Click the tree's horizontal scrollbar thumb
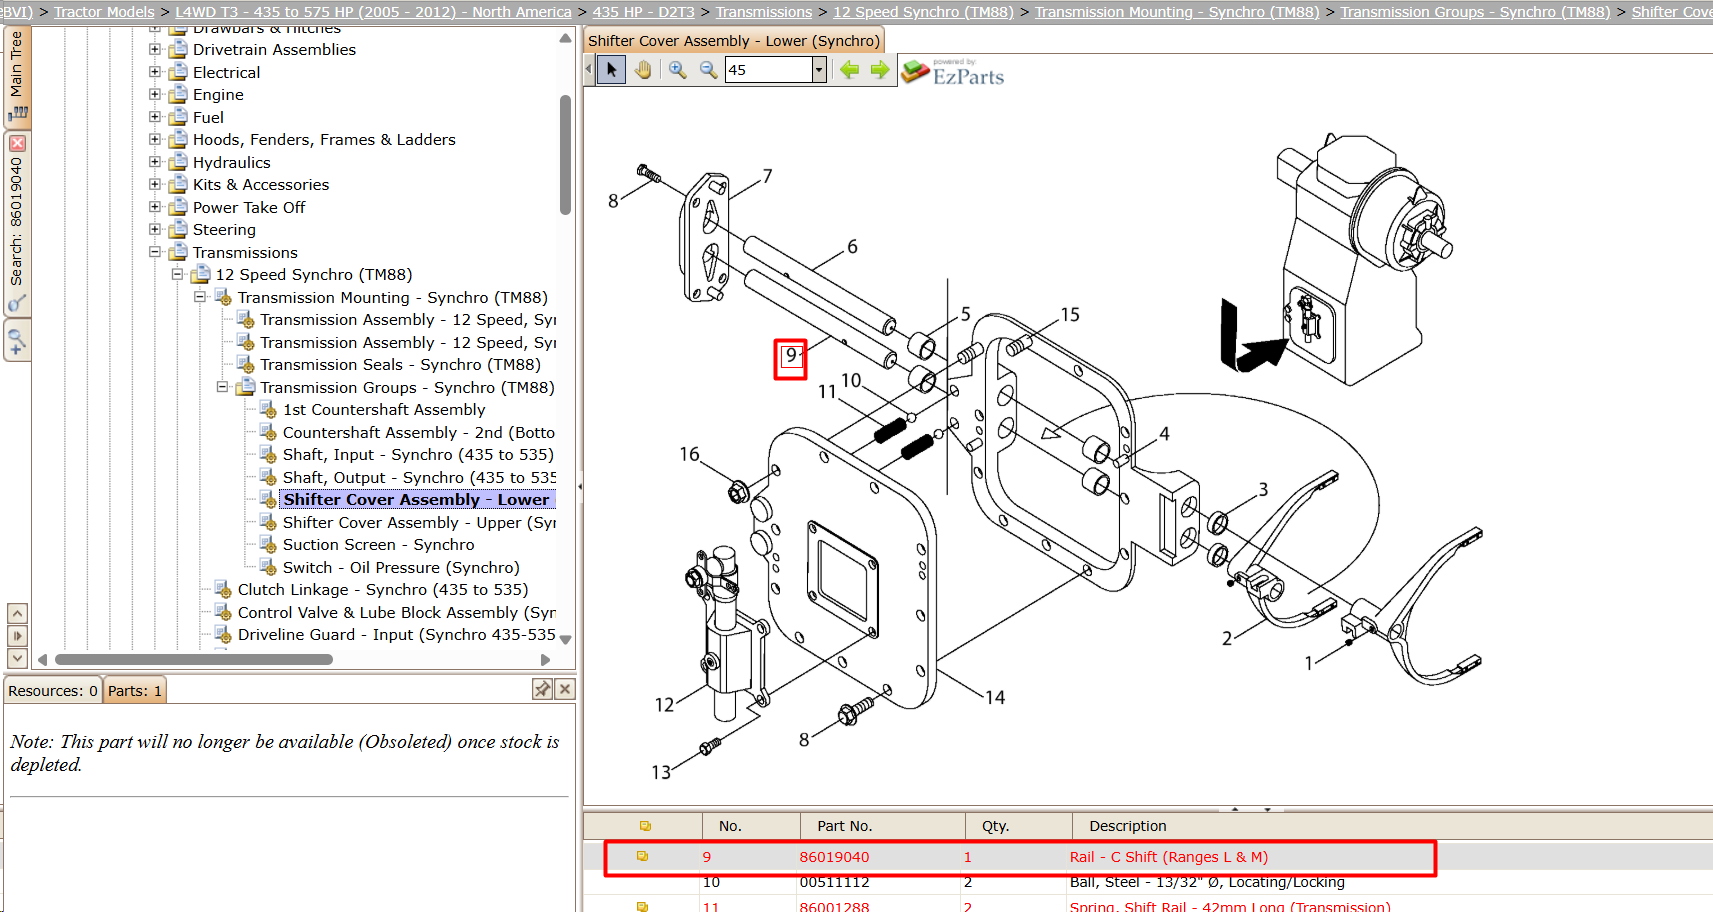1713x912 pixels. click(x=194, y=660)
